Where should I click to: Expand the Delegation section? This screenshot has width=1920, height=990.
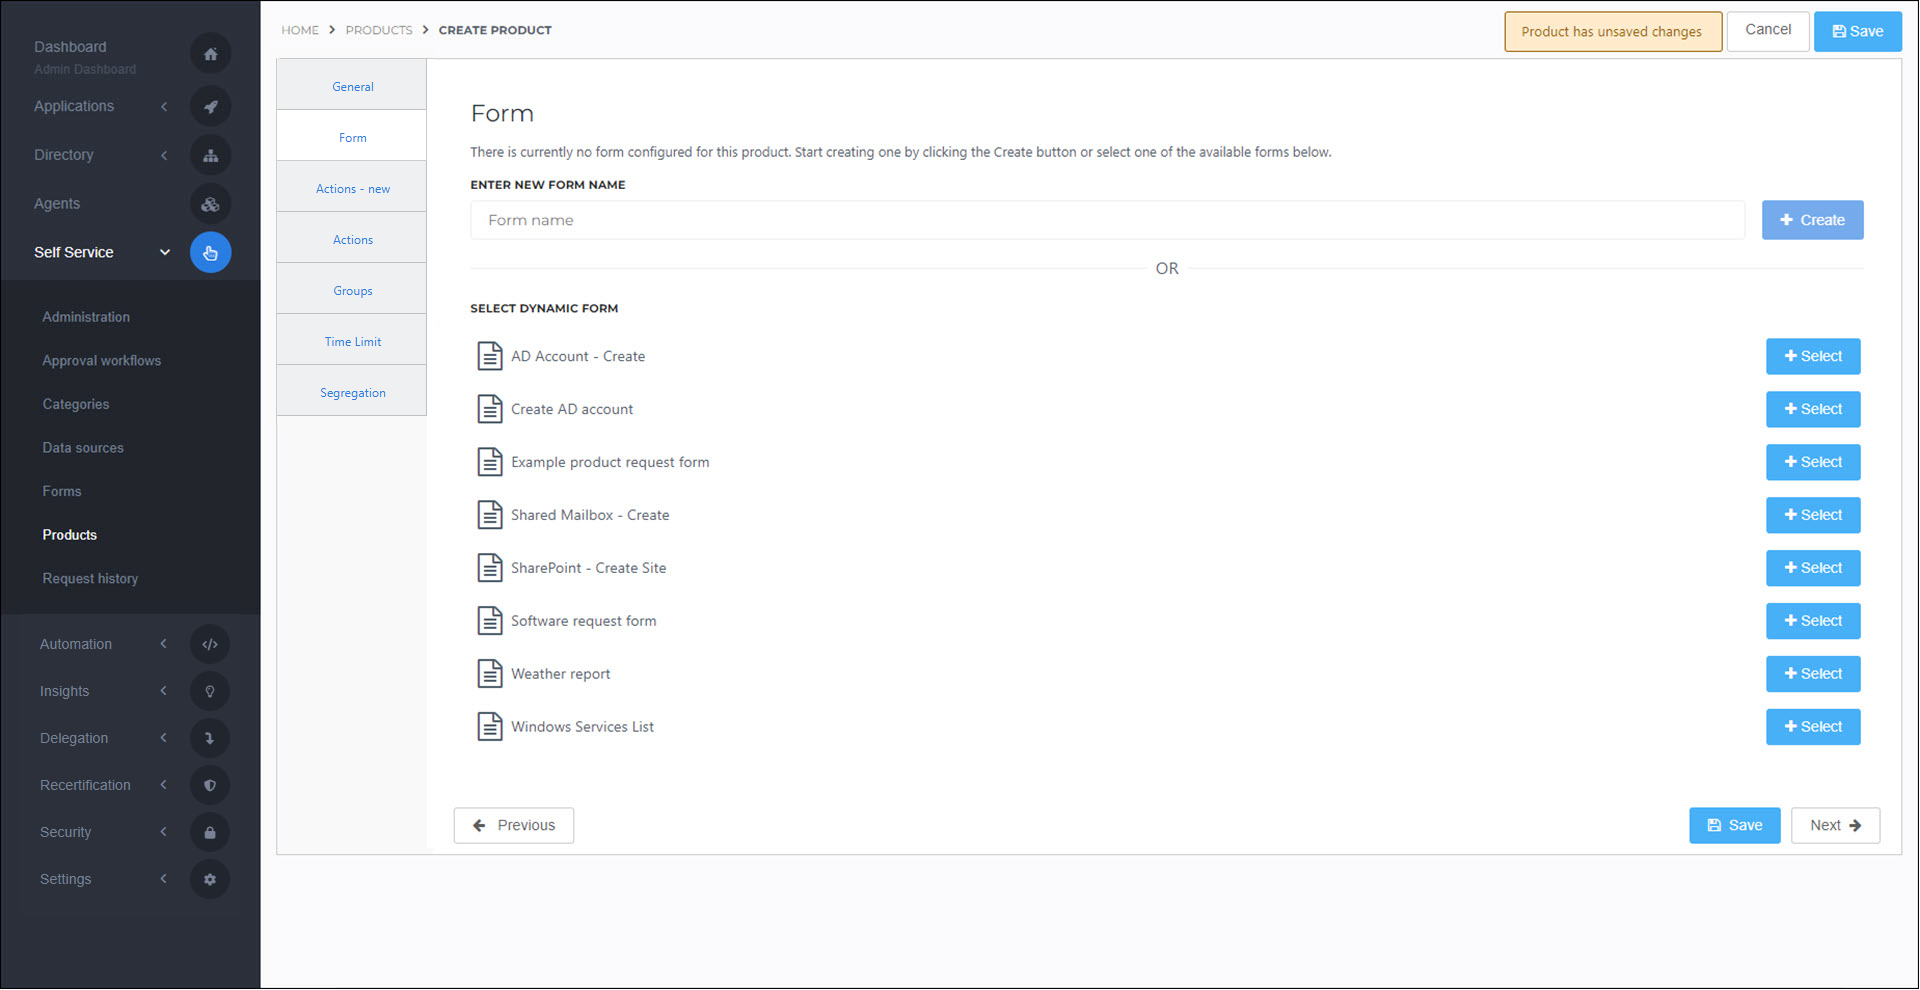click(x=164, y=738)
